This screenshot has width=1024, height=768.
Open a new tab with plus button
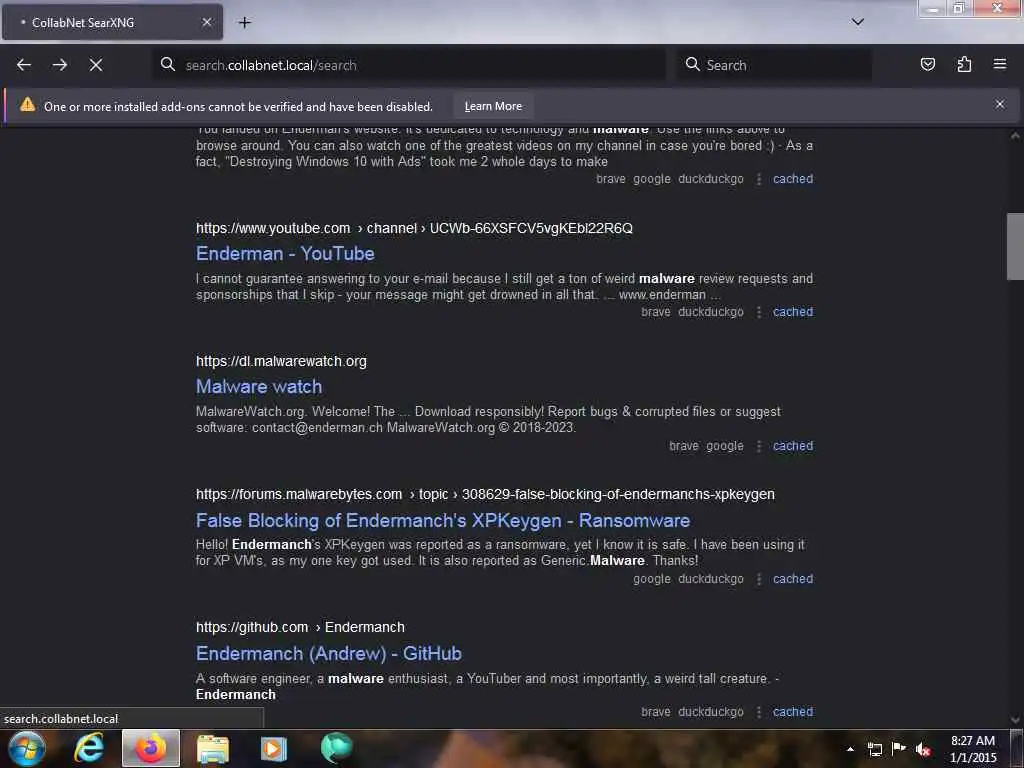[245, 22]
